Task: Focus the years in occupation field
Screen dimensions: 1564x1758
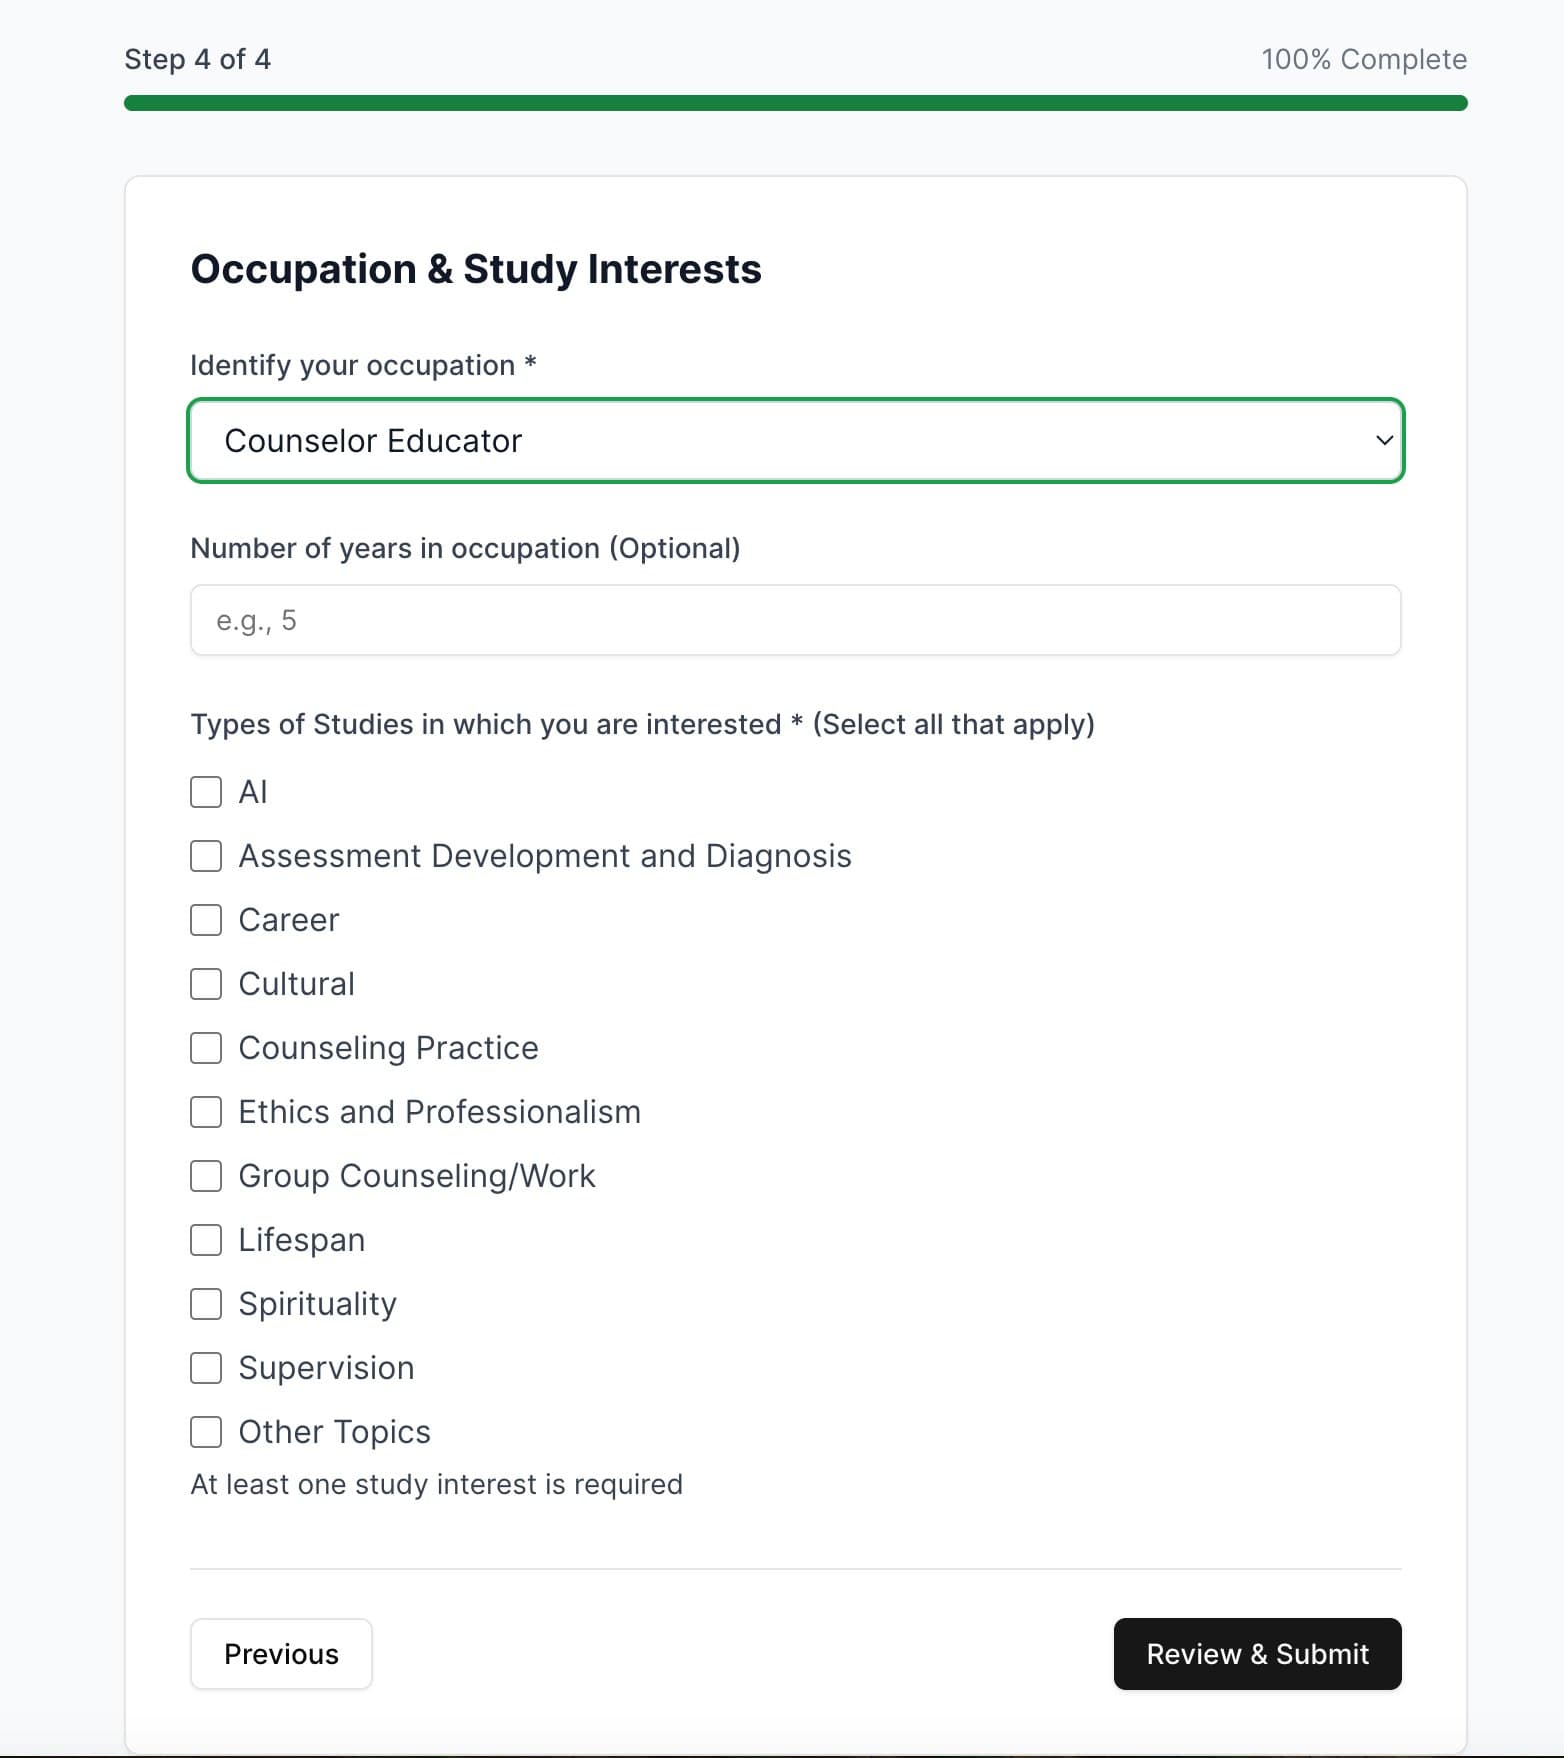Action: (x=795, y=621)
